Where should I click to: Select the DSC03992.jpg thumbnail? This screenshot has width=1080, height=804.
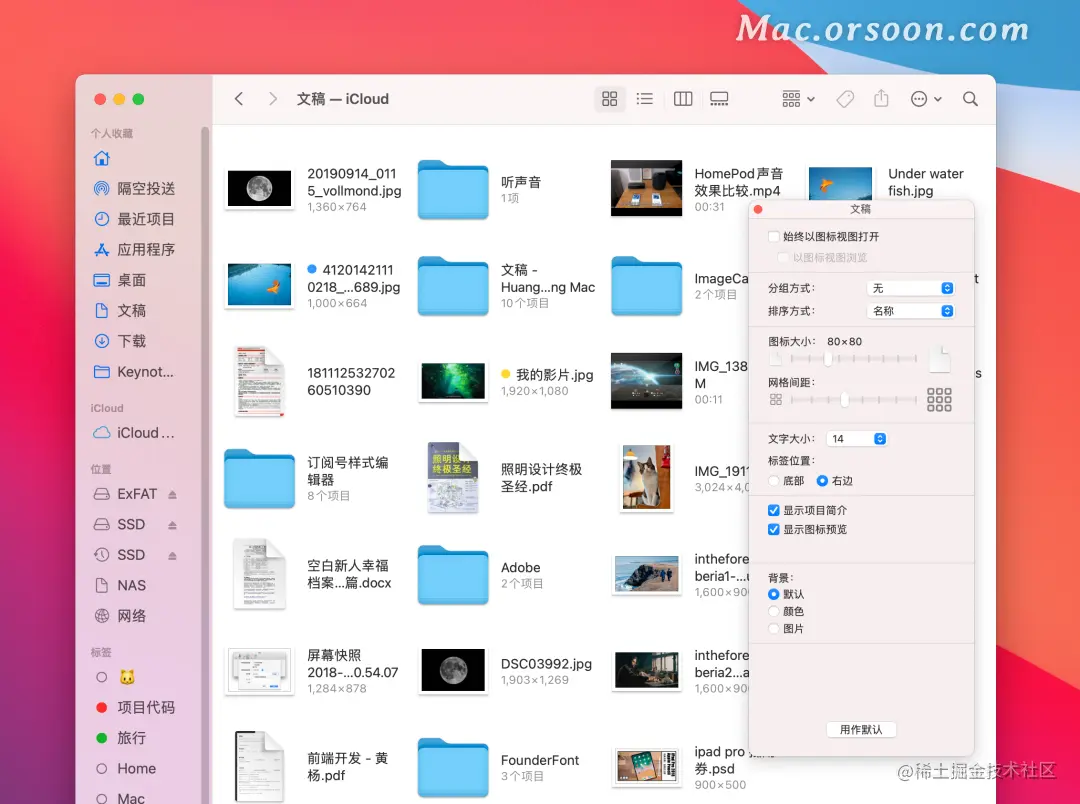click(453, 670)
